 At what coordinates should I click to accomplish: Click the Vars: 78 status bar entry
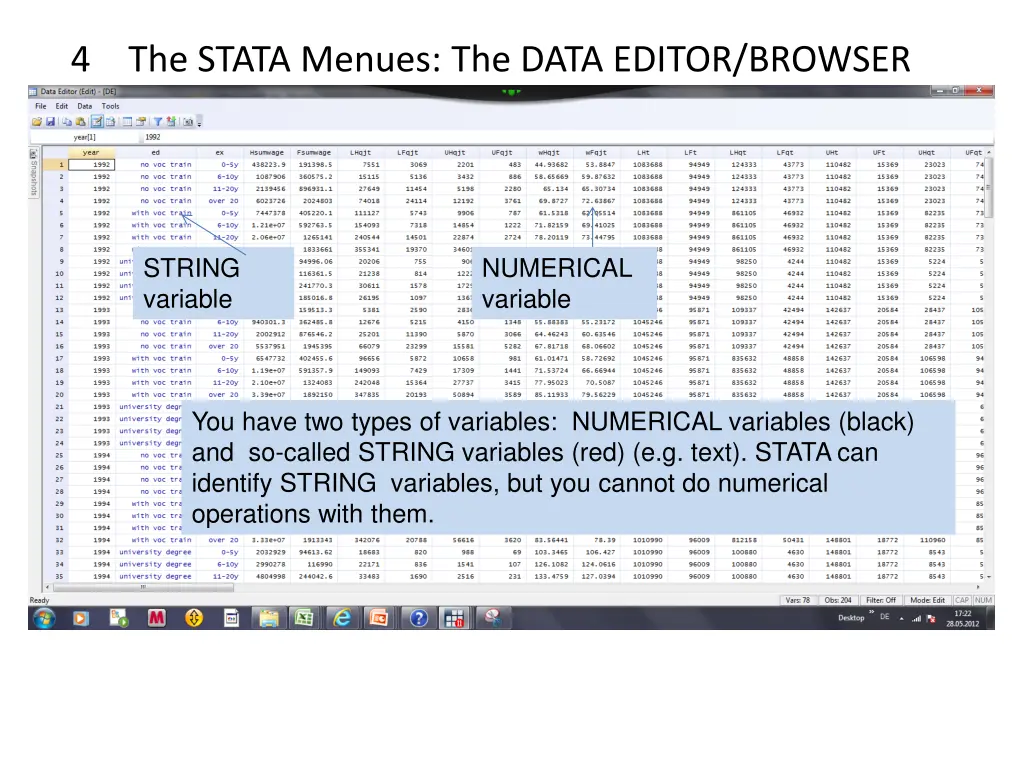tap(797, 600)
